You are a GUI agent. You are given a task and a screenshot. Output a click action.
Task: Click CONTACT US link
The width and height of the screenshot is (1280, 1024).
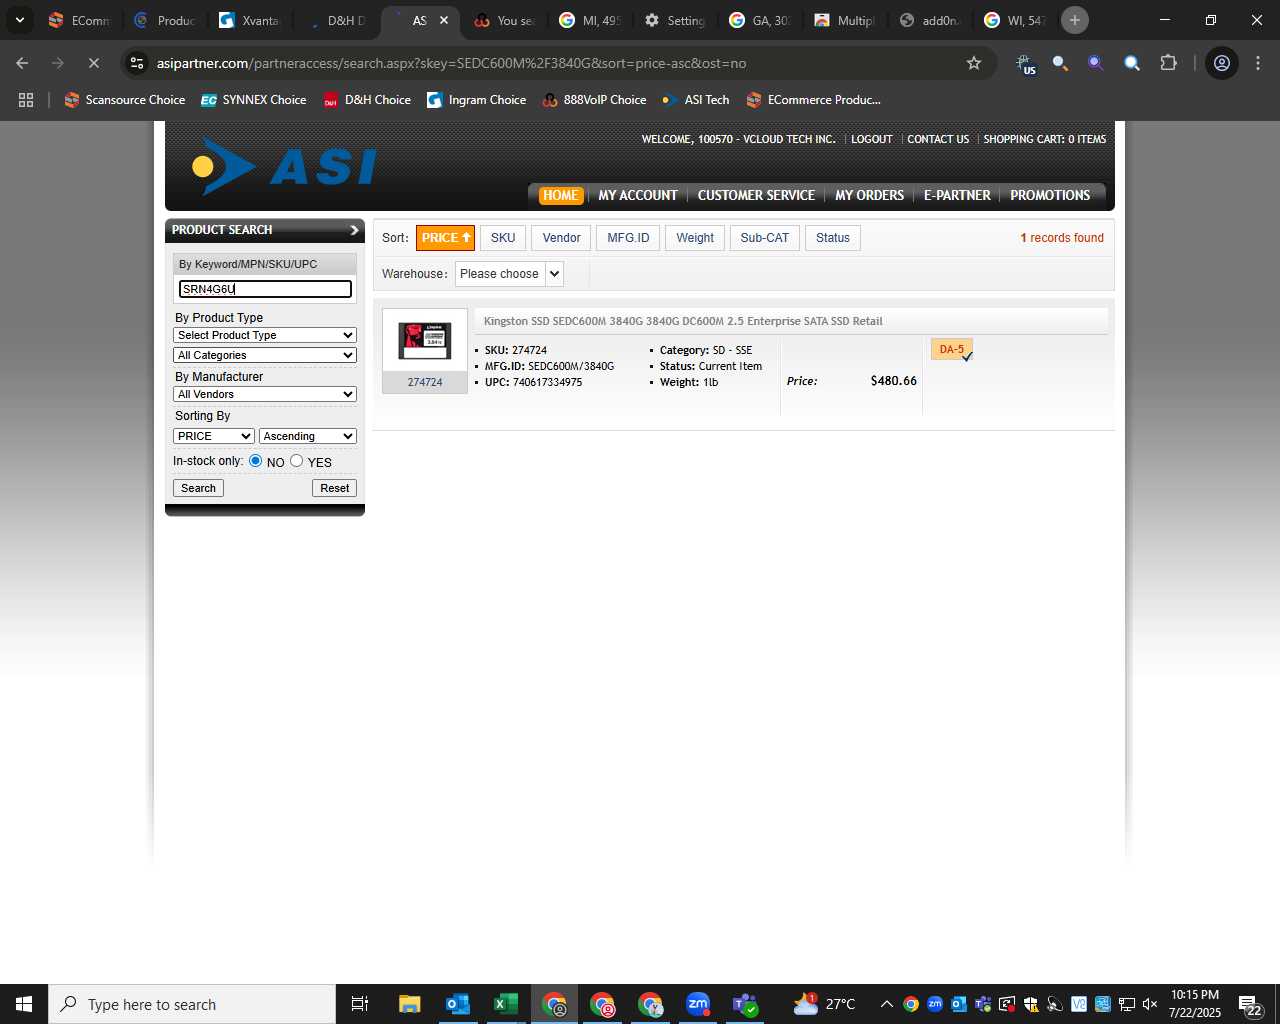938,139
